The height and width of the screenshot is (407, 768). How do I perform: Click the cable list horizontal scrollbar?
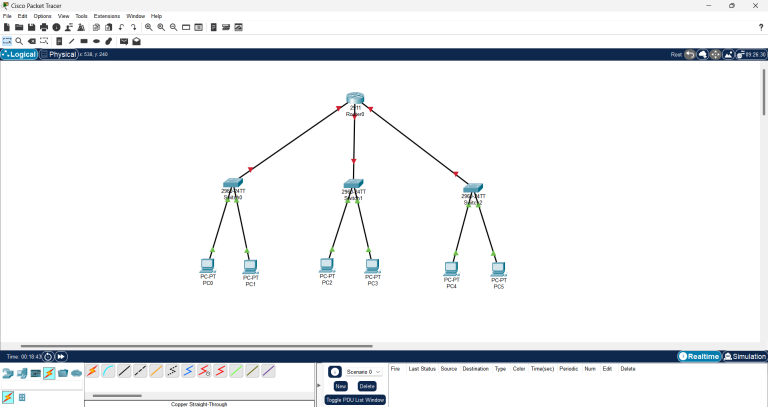coord(117,396)
